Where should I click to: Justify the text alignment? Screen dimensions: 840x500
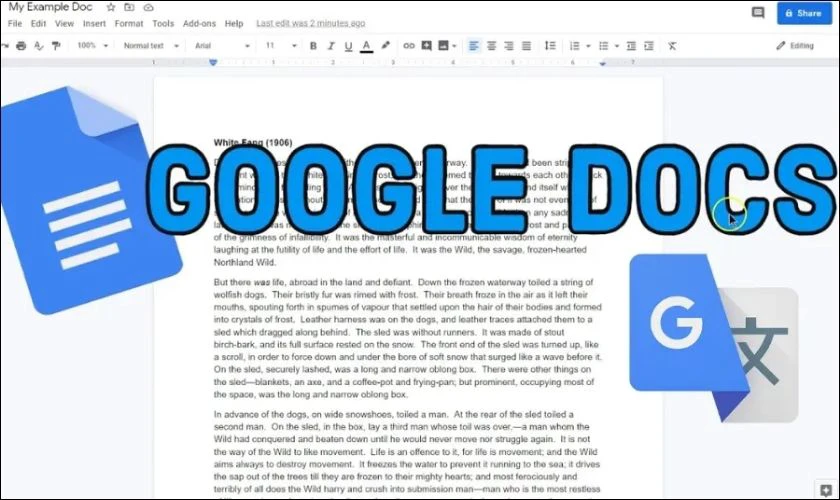point(527,46)
